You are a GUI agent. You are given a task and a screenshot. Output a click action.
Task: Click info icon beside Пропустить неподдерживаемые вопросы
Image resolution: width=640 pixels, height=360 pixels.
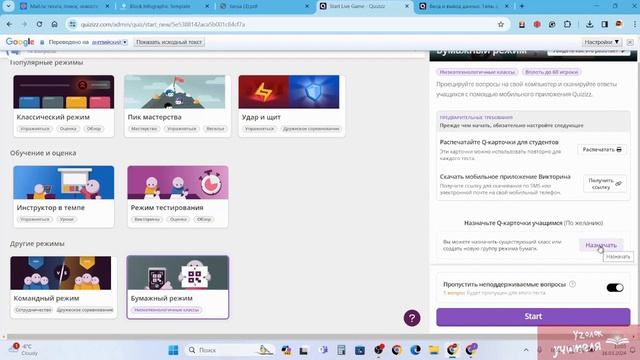[x=572, y=284]
